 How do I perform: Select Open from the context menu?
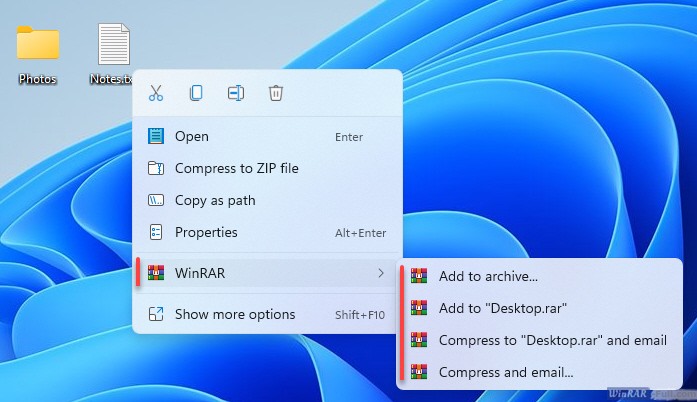coord(192,136)
